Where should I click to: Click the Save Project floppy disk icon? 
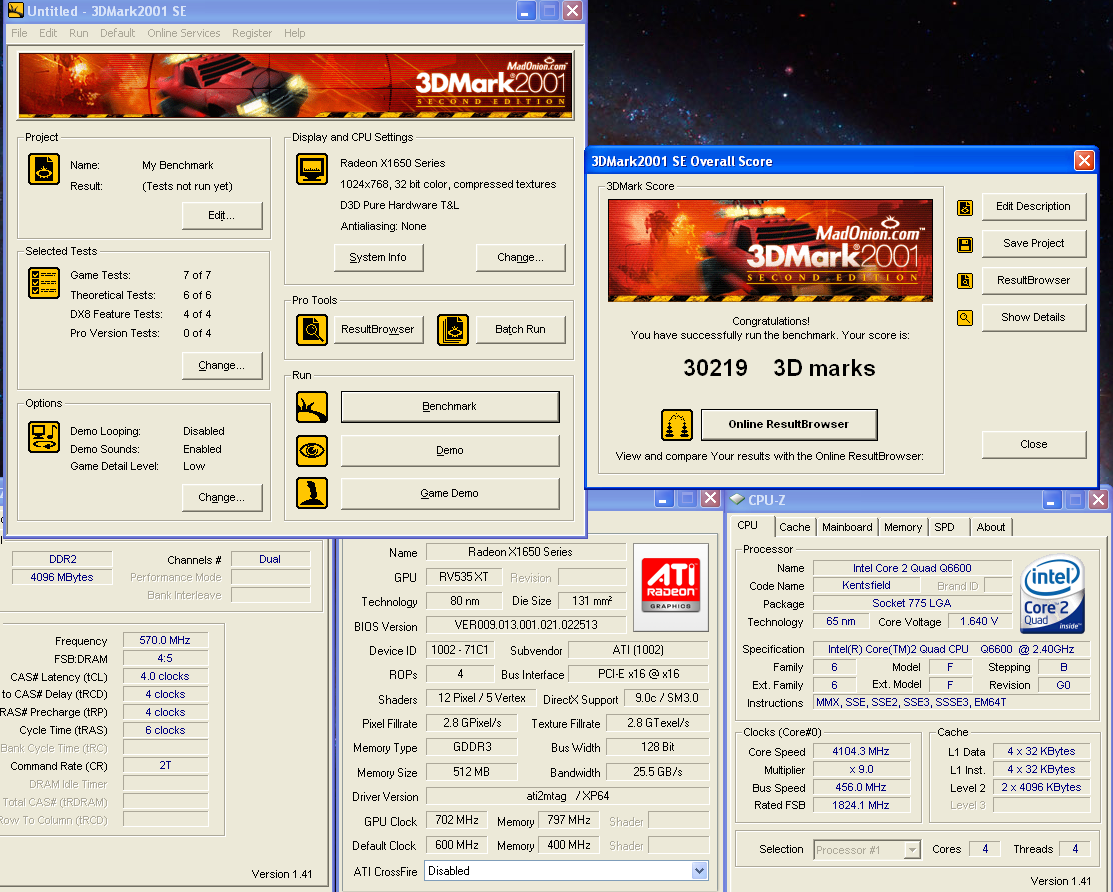point(965,245)
